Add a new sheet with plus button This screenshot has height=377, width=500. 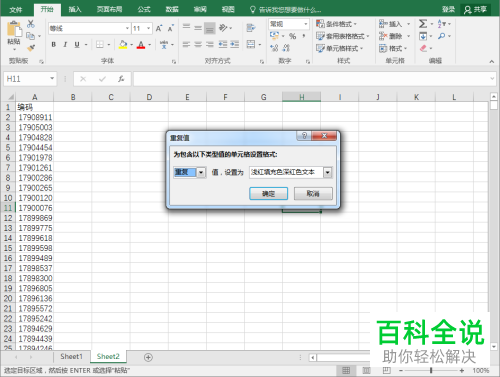click(x=148, y=357)
